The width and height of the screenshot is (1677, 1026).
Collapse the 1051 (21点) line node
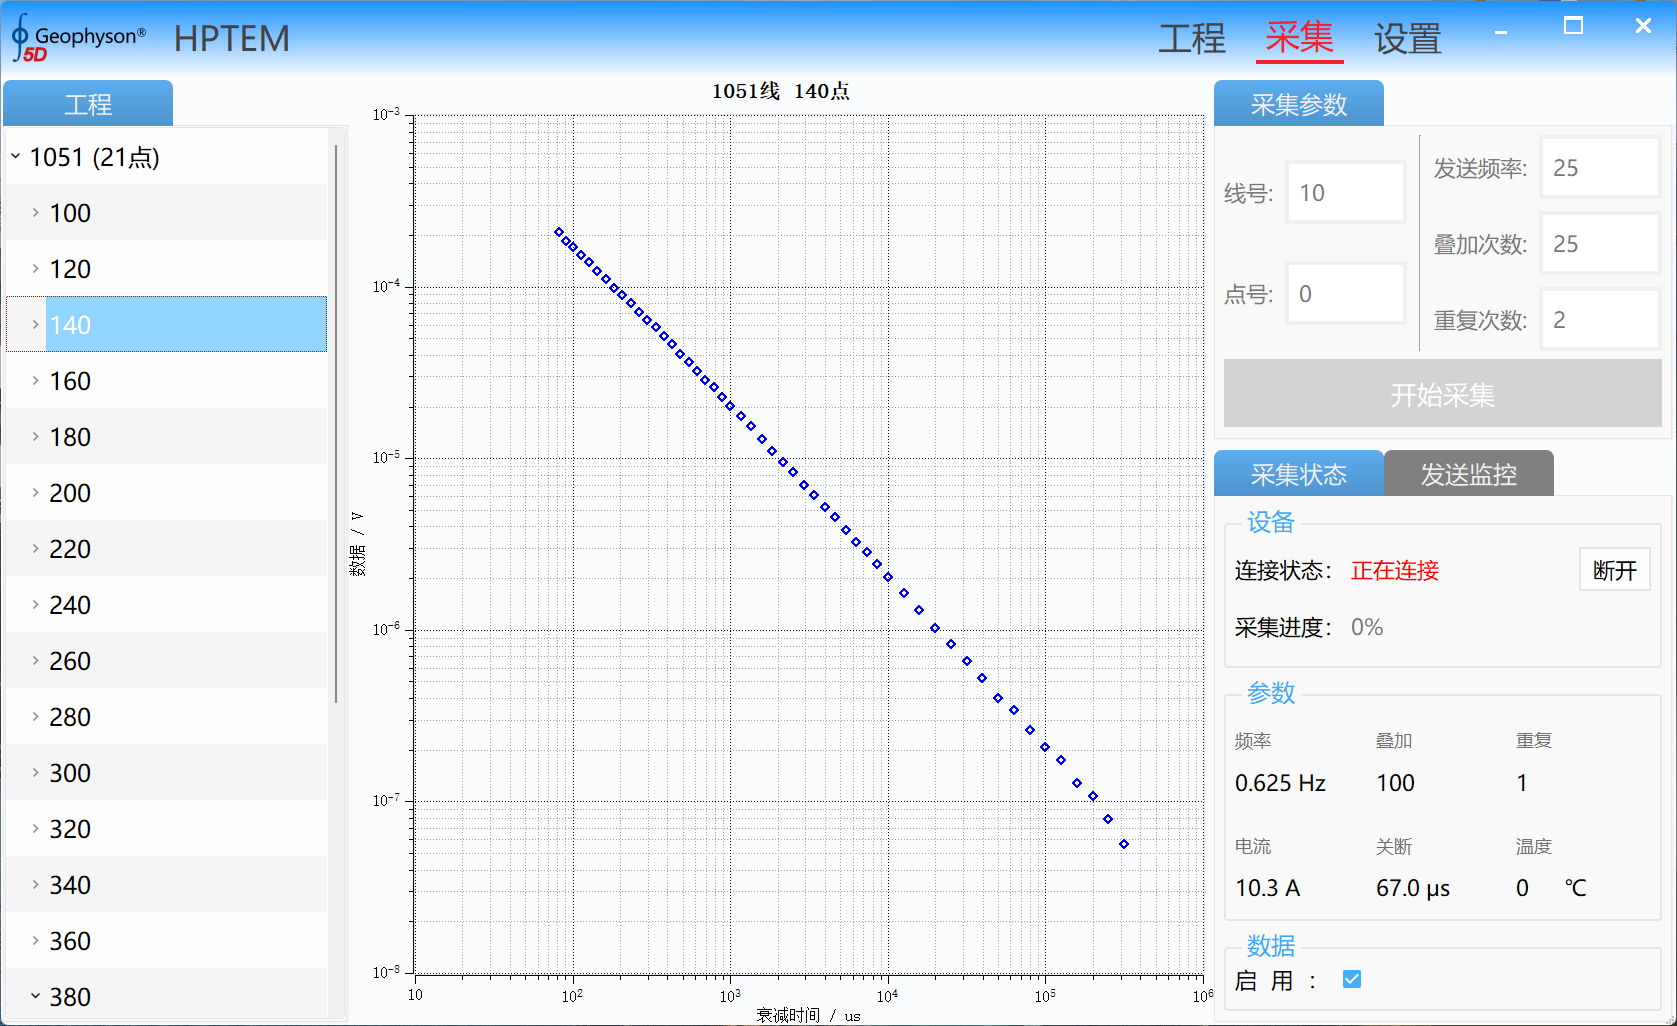[x=16, y=156]
